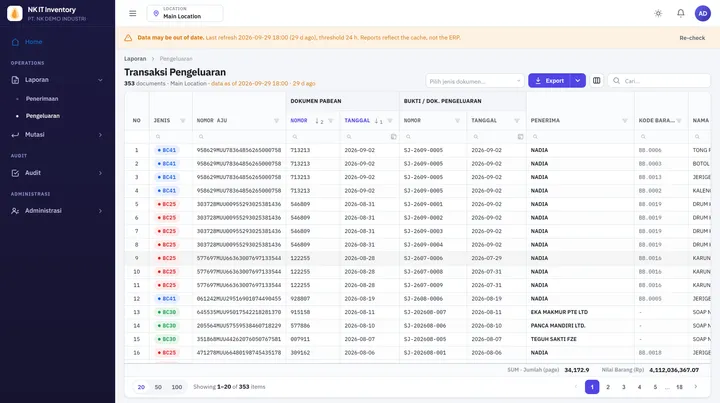Click BC25 badge in row 5

click(x=167, y=204)
